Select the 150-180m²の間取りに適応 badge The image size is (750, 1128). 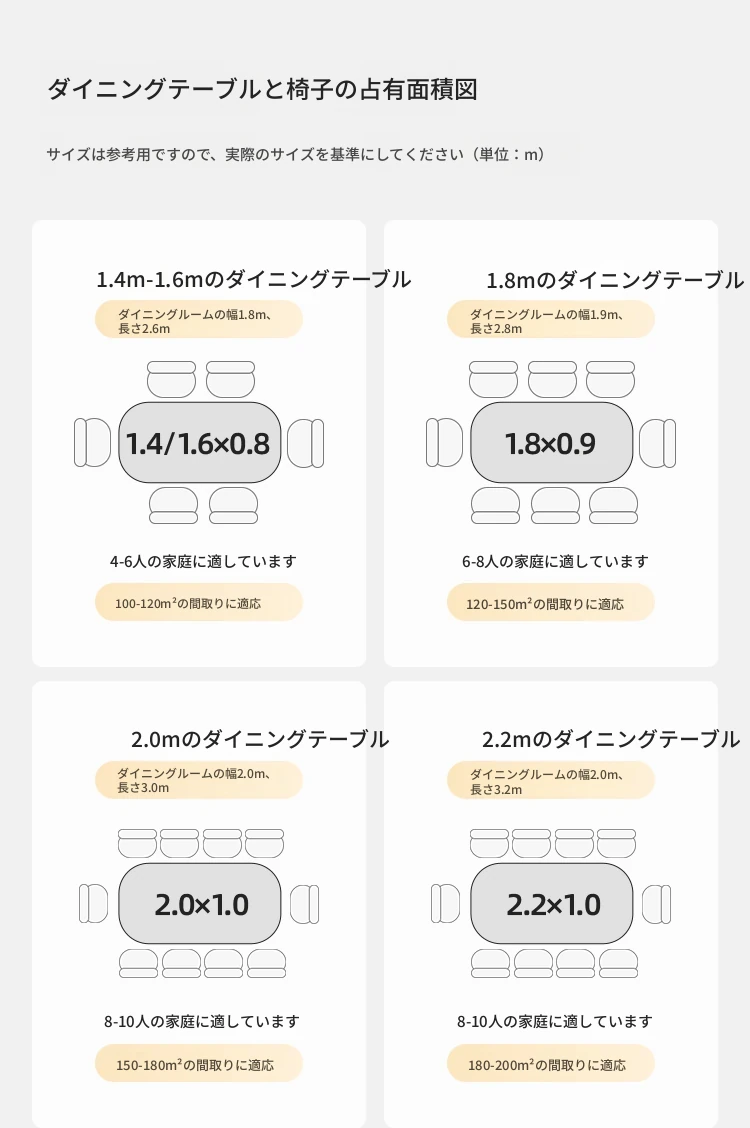pos(199,1064)
